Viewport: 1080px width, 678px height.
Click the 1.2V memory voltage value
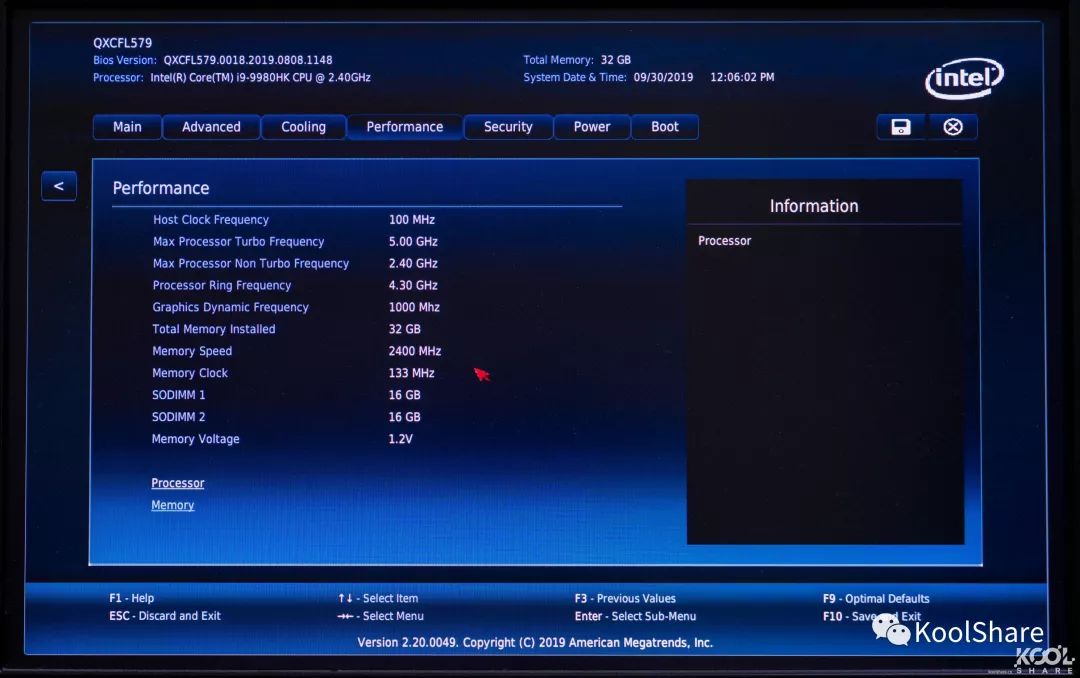[x=400, y=439]
